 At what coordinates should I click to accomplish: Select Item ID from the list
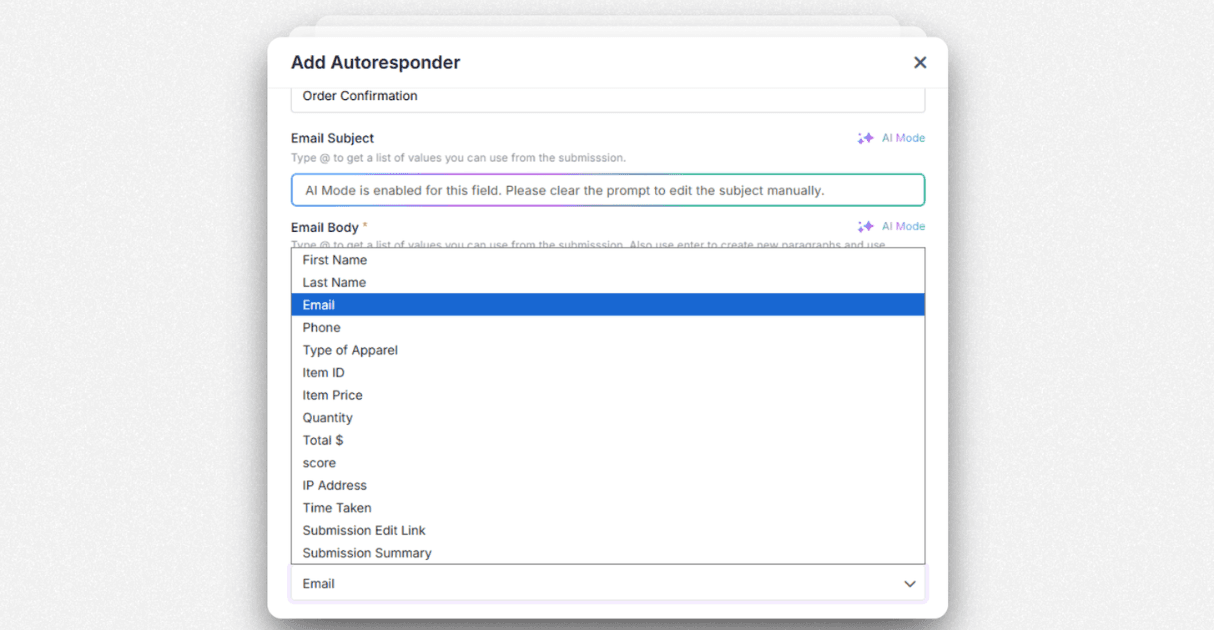coord(608,372)
